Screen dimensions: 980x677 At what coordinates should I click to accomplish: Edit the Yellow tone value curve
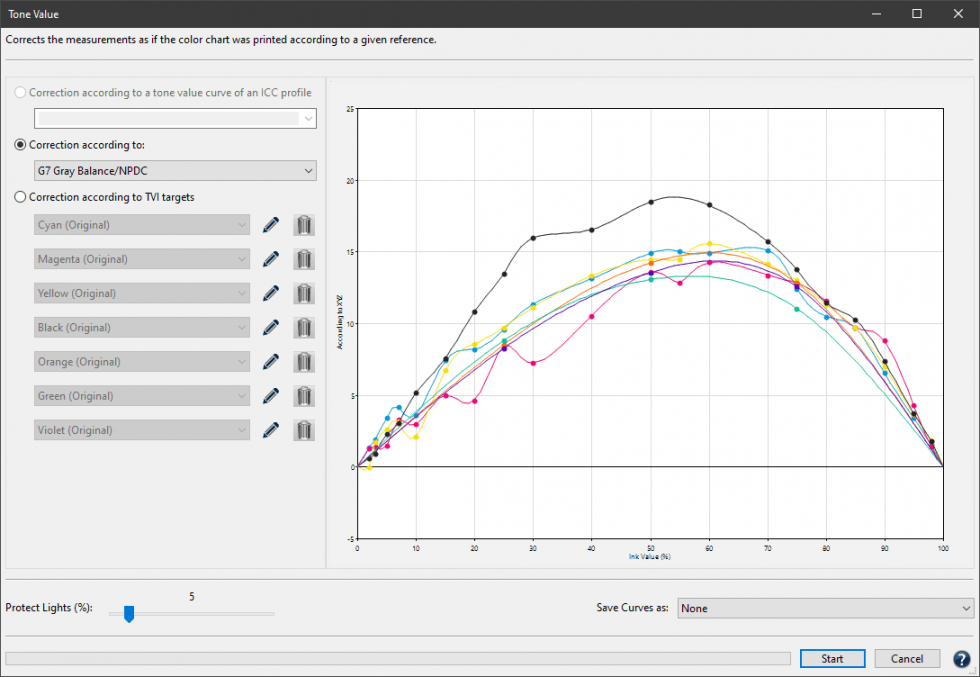[x=270, y=293]
